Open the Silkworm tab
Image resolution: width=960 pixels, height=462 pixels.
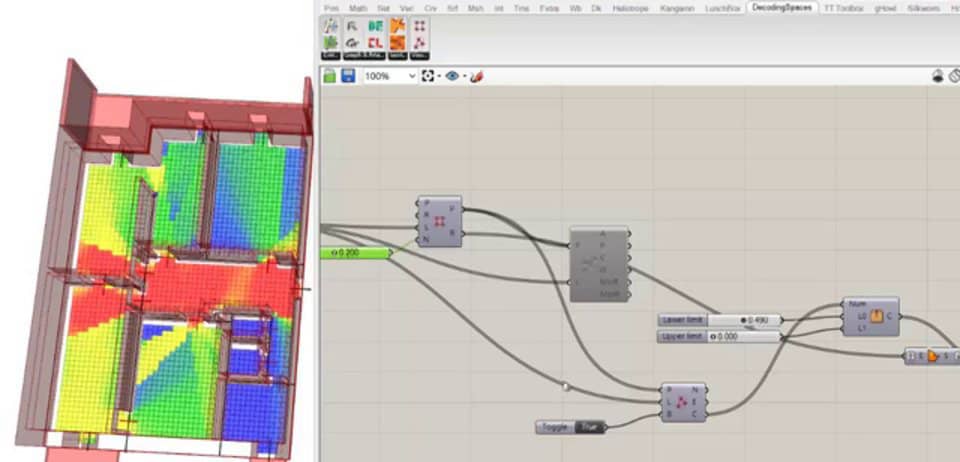point(923,9)
